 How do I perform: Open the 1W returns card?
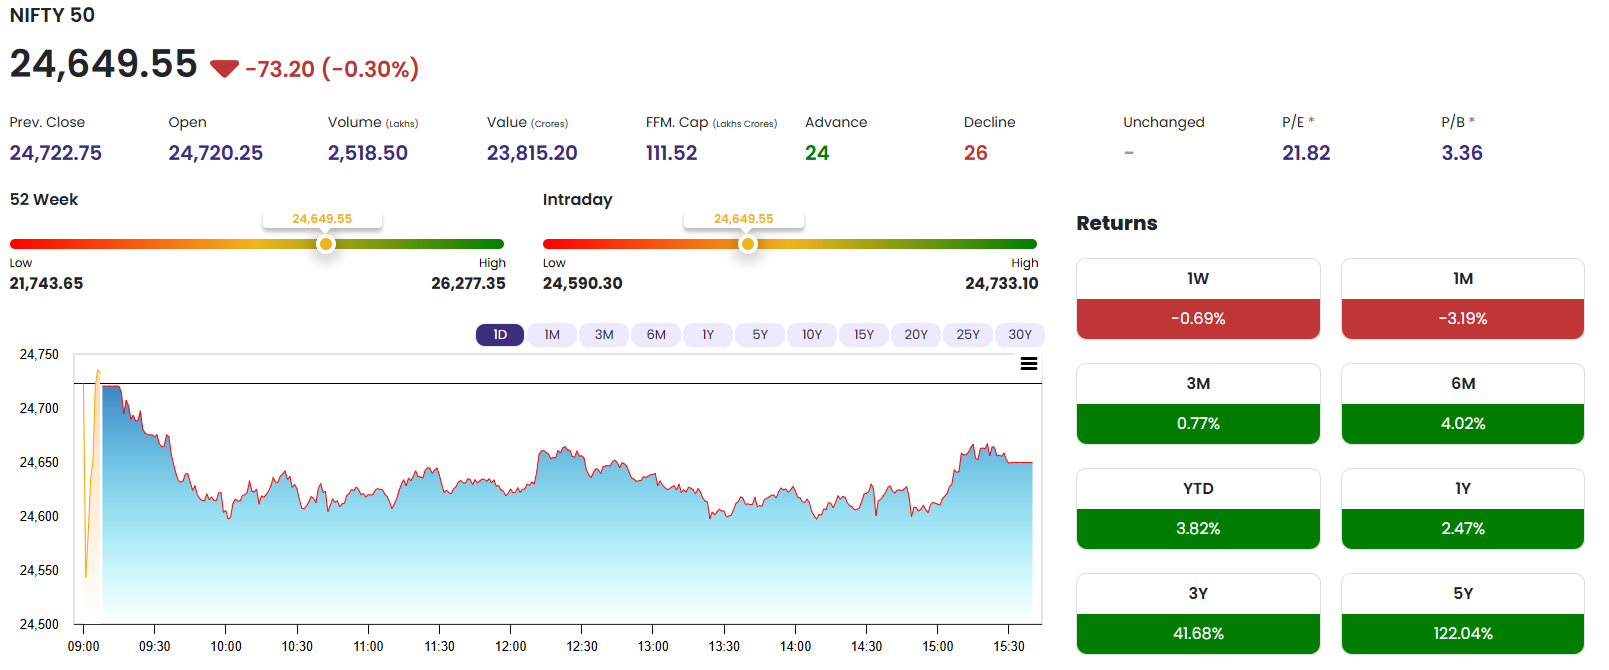1198,299
